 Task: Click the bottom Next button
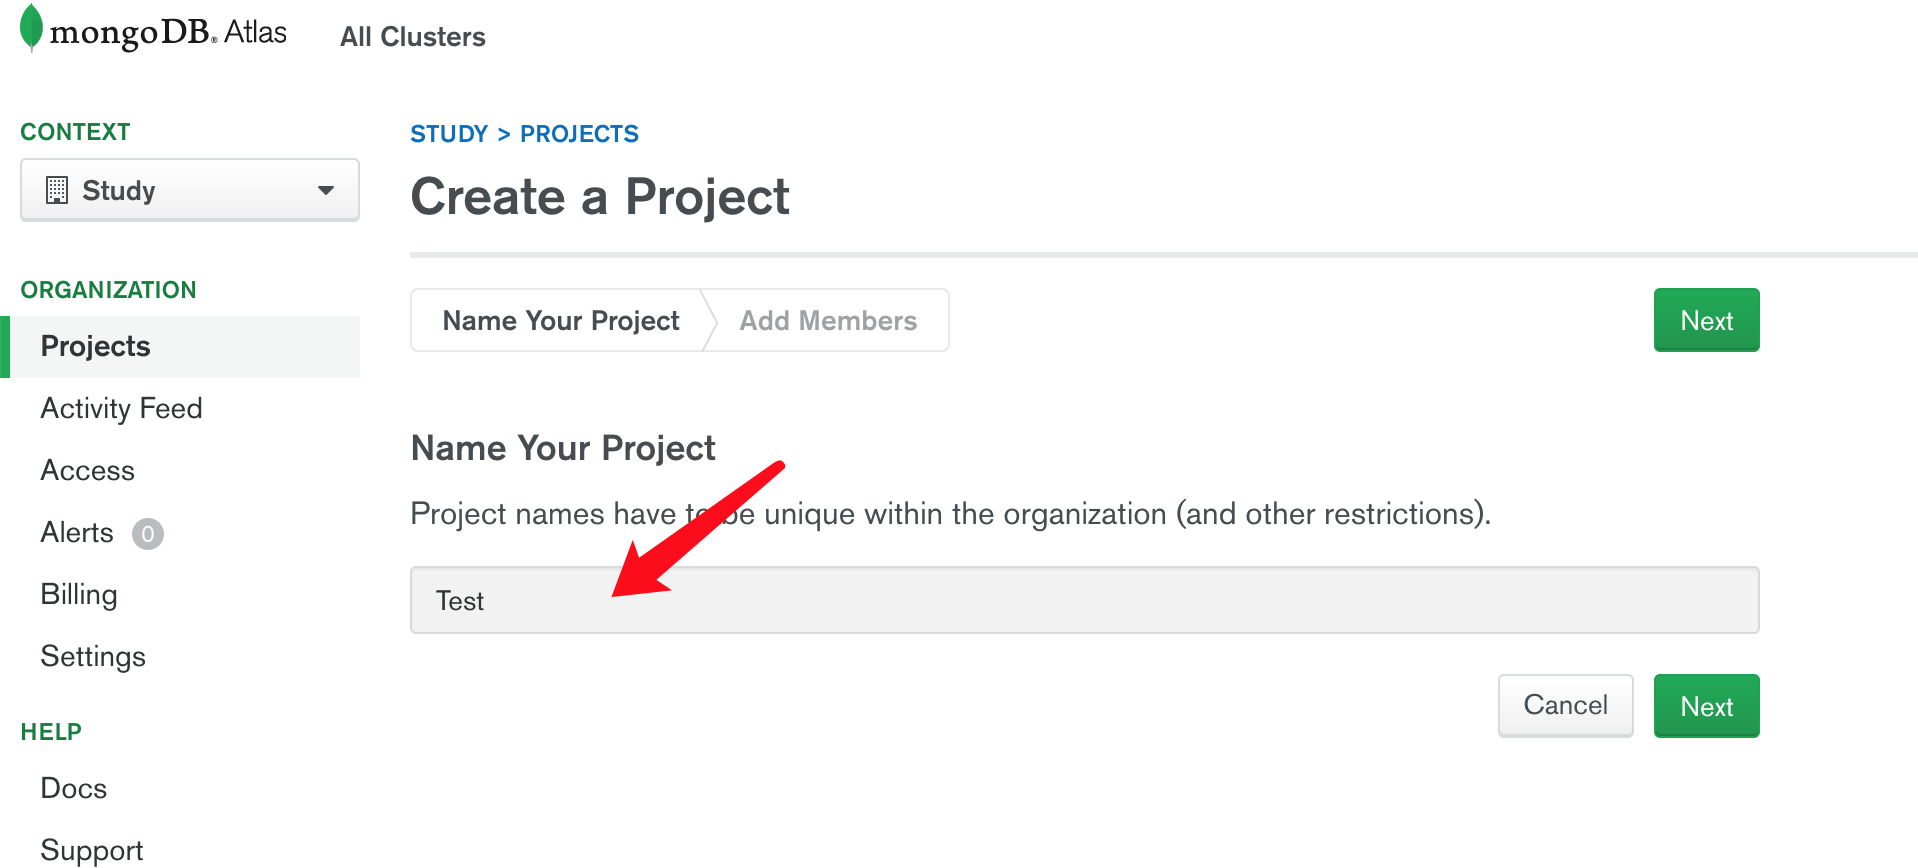click(1706, 706)
